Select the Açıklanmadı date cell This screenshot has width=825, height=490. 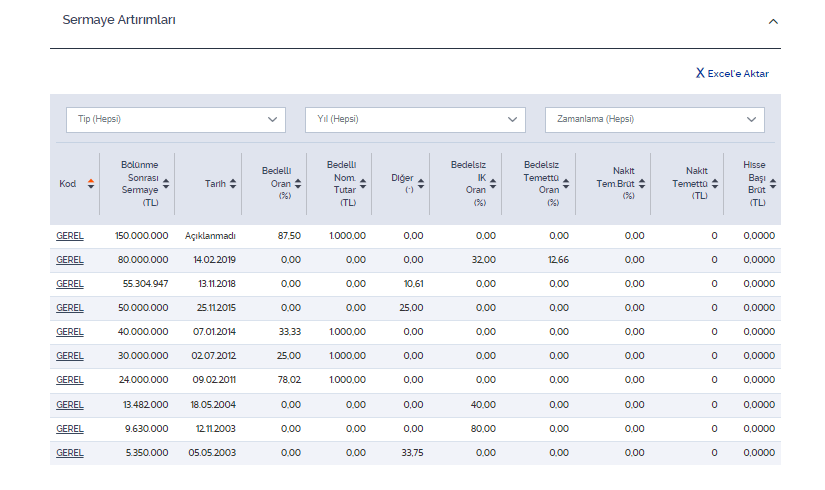210,236
